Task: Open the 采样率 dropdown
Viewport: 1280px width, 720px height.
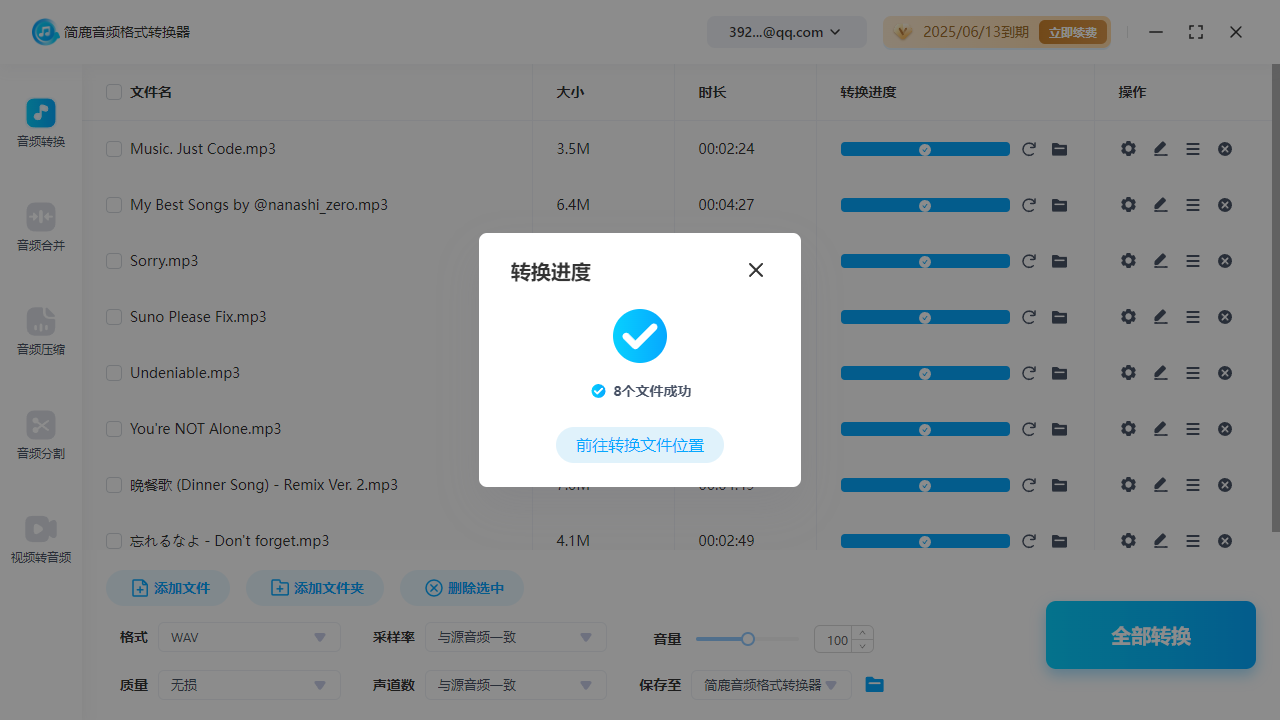Action: coord(515,637)
